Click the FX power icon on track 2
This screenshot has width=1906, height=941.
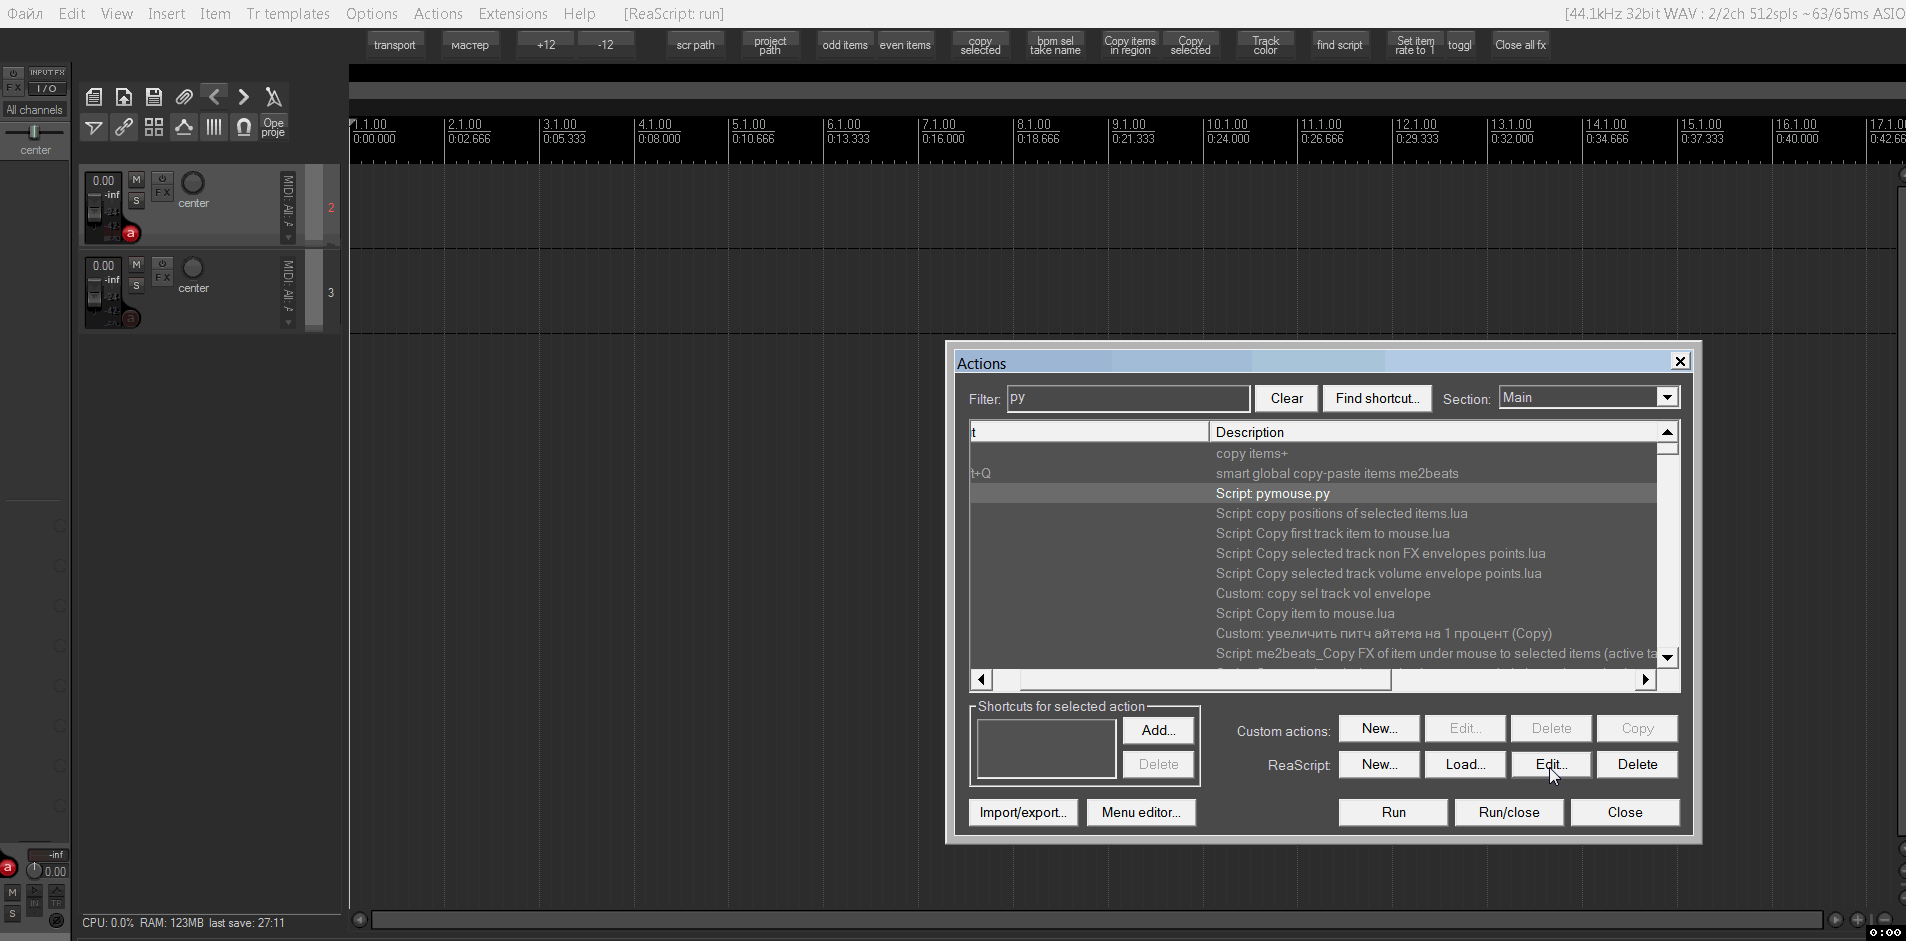click(x=162, y=179)
